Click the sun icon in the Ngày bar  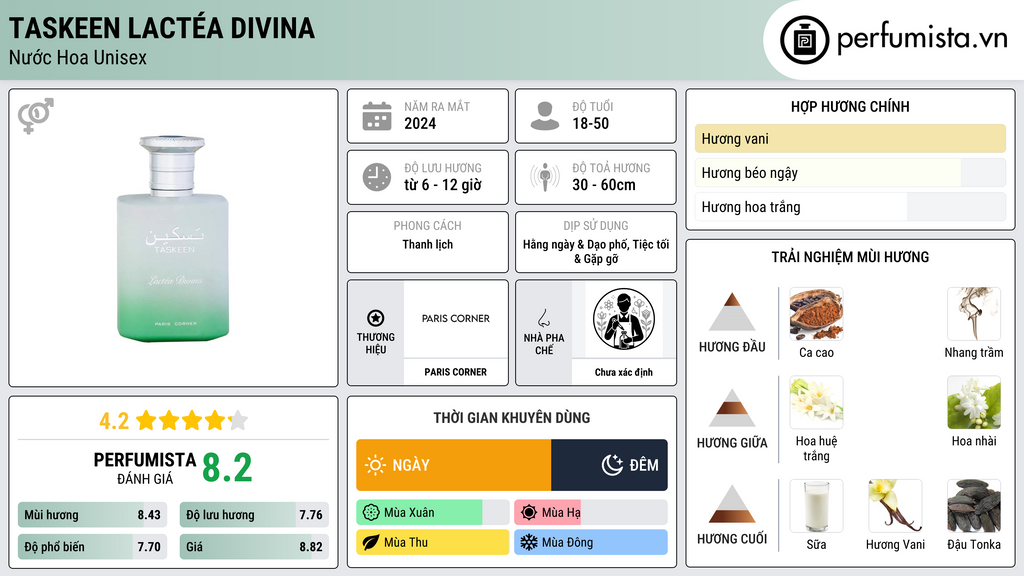375,465
